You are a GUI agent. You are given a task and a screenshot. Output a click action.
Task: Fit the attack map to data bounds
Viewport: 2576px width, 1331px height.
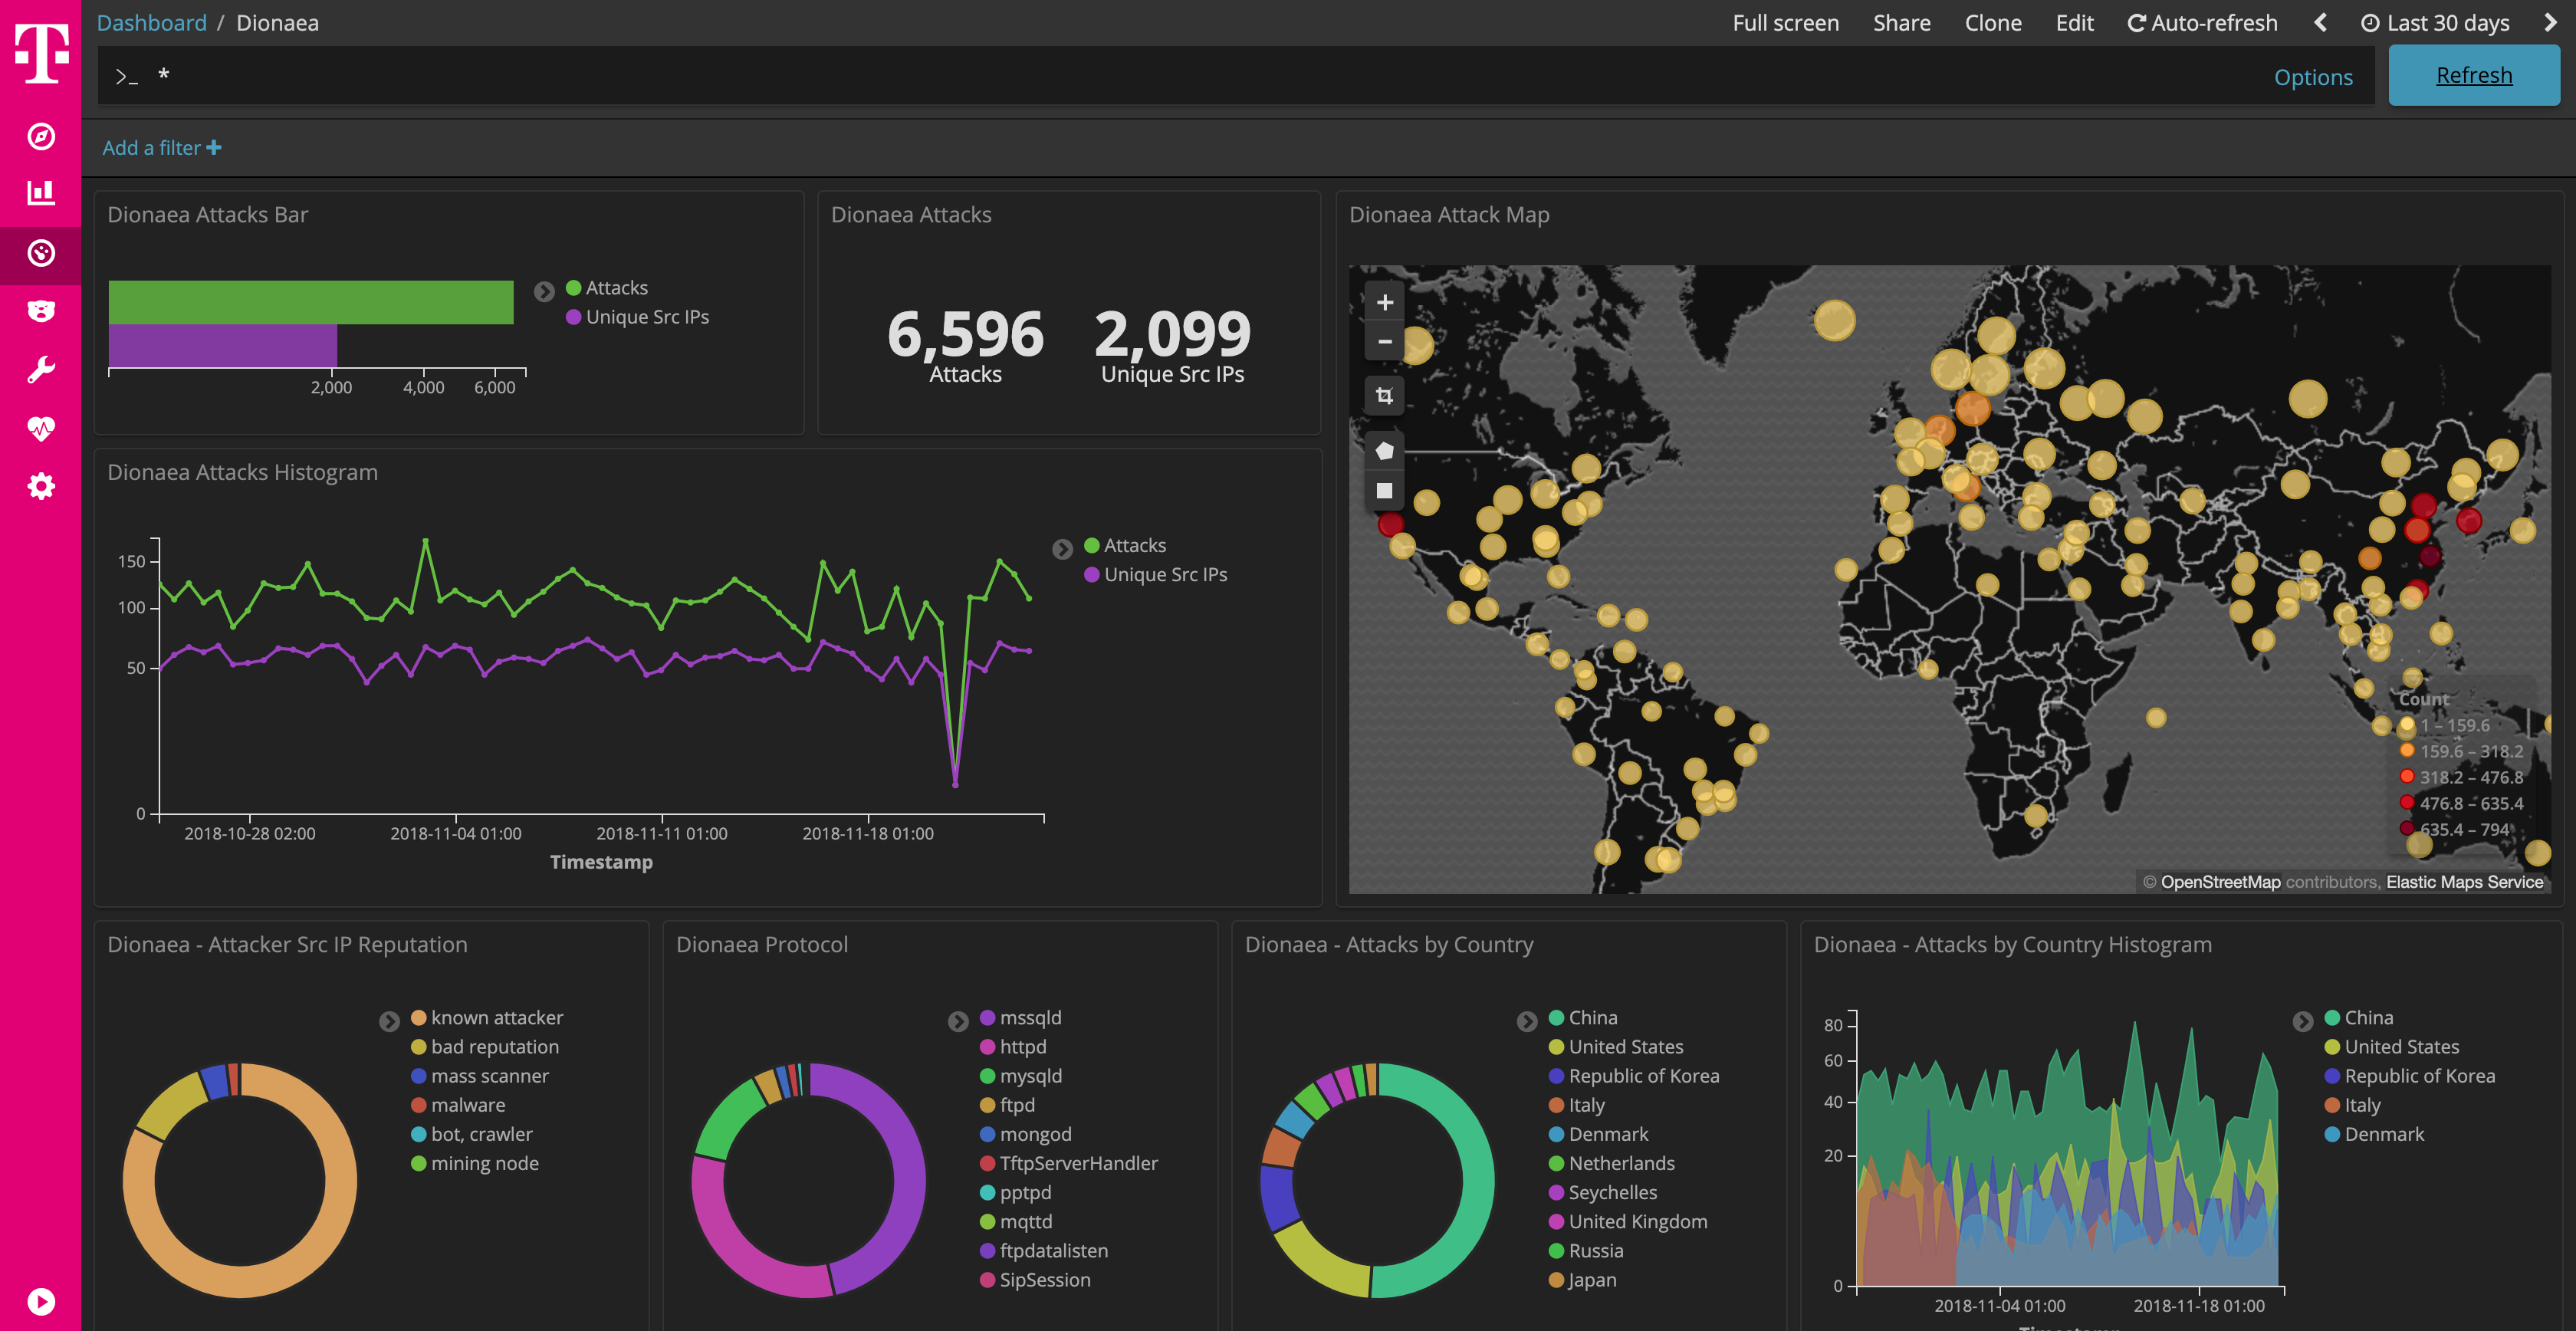point(1384,394)
